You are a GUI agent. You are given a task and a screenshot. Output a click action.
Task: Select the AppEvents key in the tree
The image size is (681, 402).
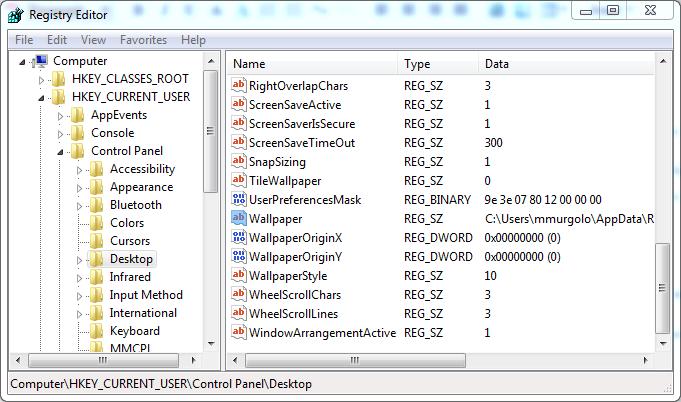119,115
